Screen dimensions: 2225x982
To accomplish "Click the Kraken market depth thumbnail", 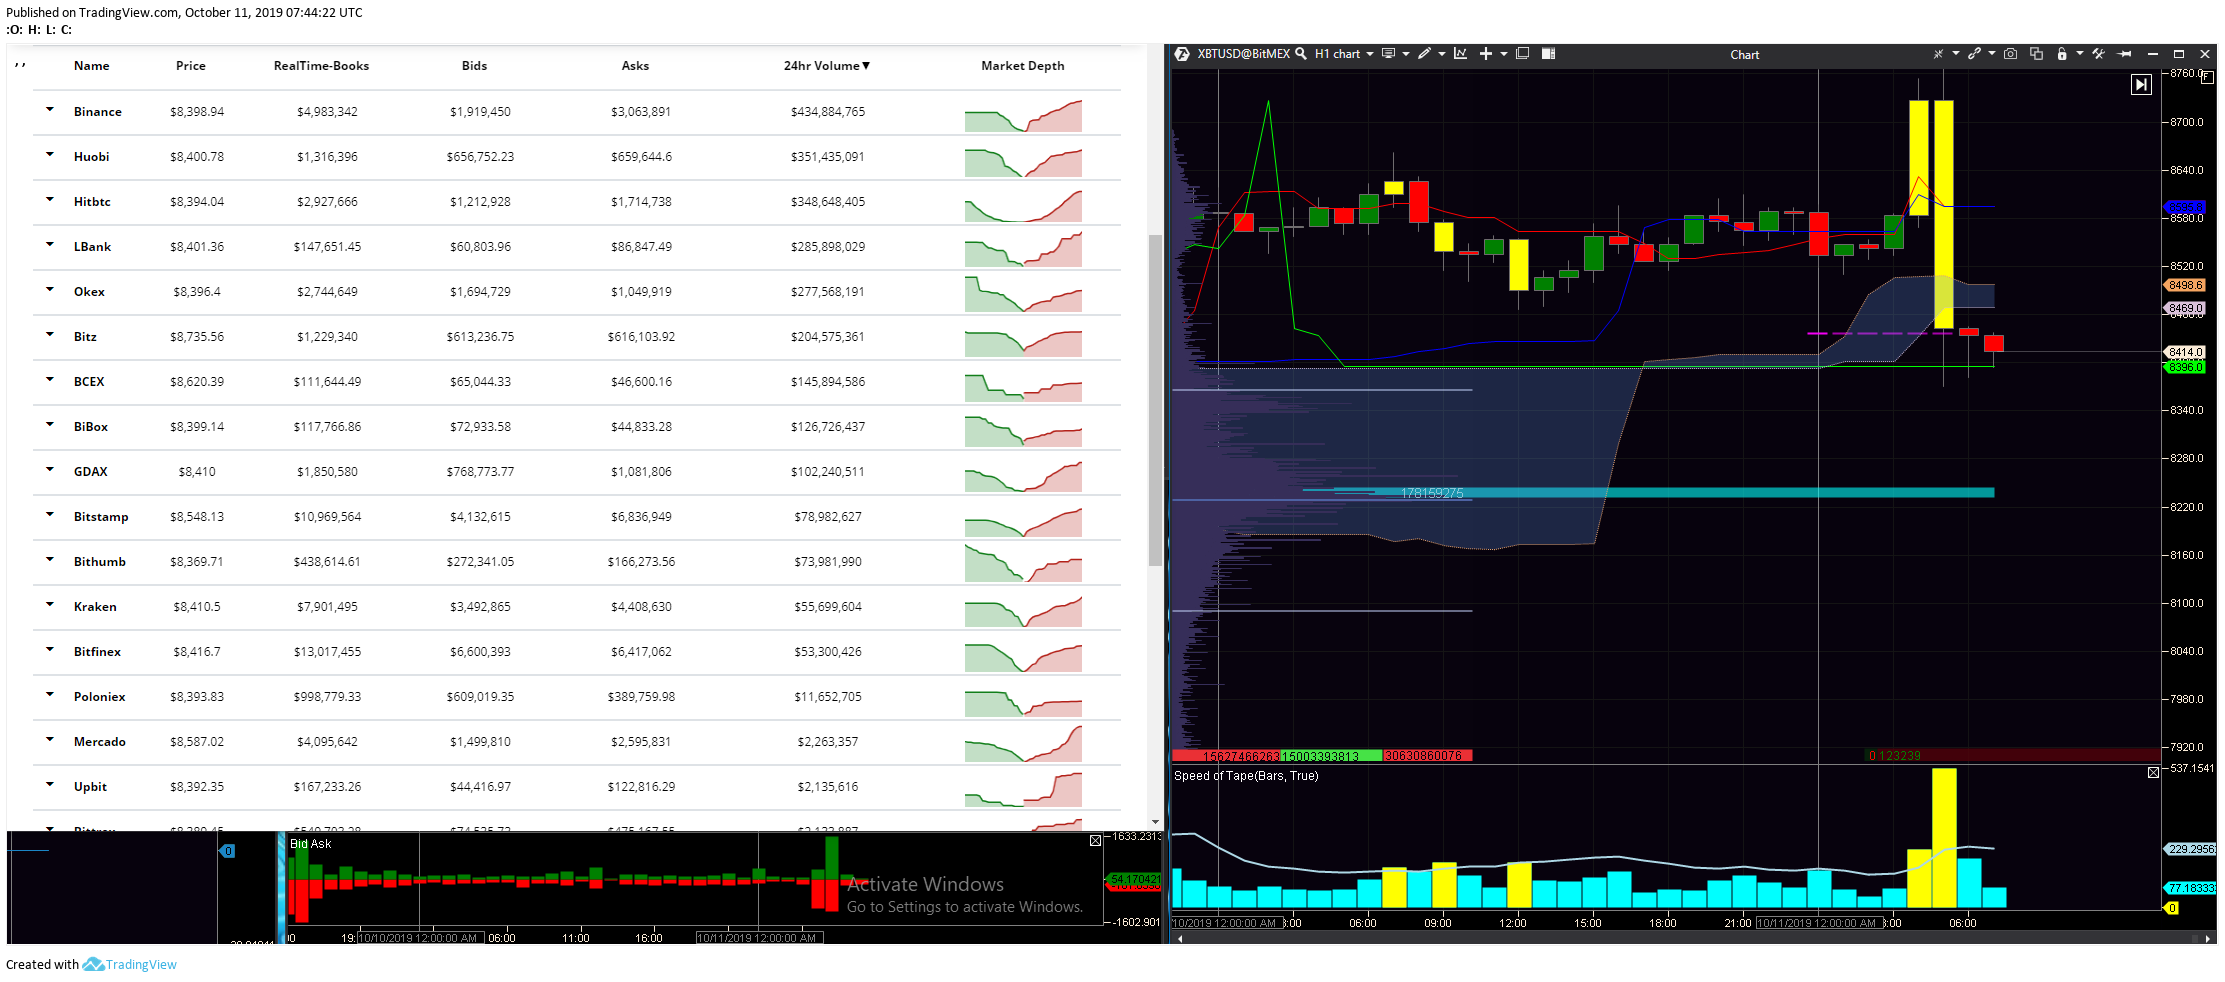I will point(1023,610).
